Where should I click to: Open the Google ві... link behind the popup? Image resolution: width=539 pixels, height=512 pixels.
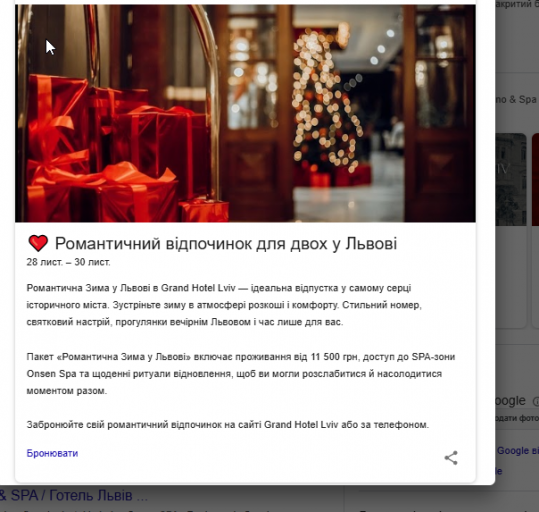click(x=518, y=450)
